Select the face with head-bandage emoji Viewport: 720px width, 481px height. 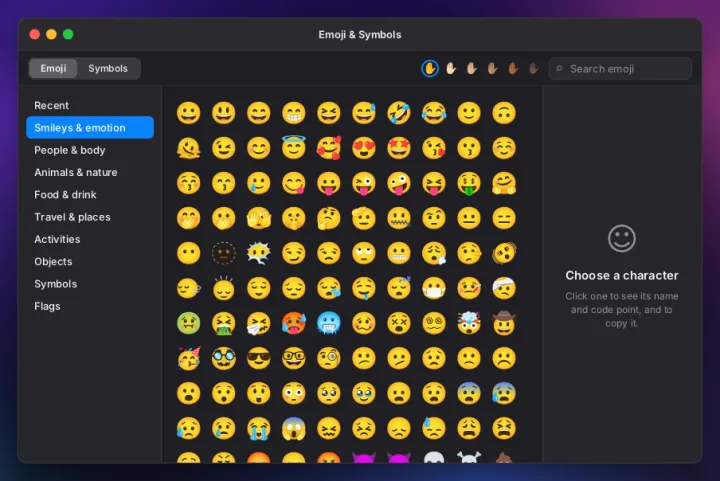point(504,288)
